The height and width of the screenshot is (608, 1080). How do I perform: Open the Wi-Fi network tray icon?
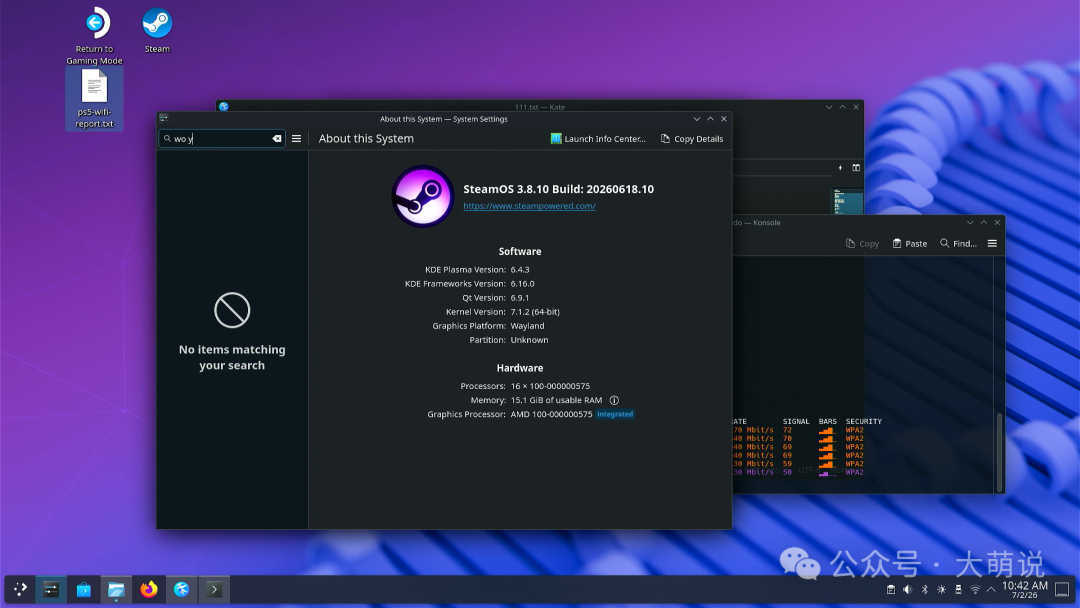(975, 589)
